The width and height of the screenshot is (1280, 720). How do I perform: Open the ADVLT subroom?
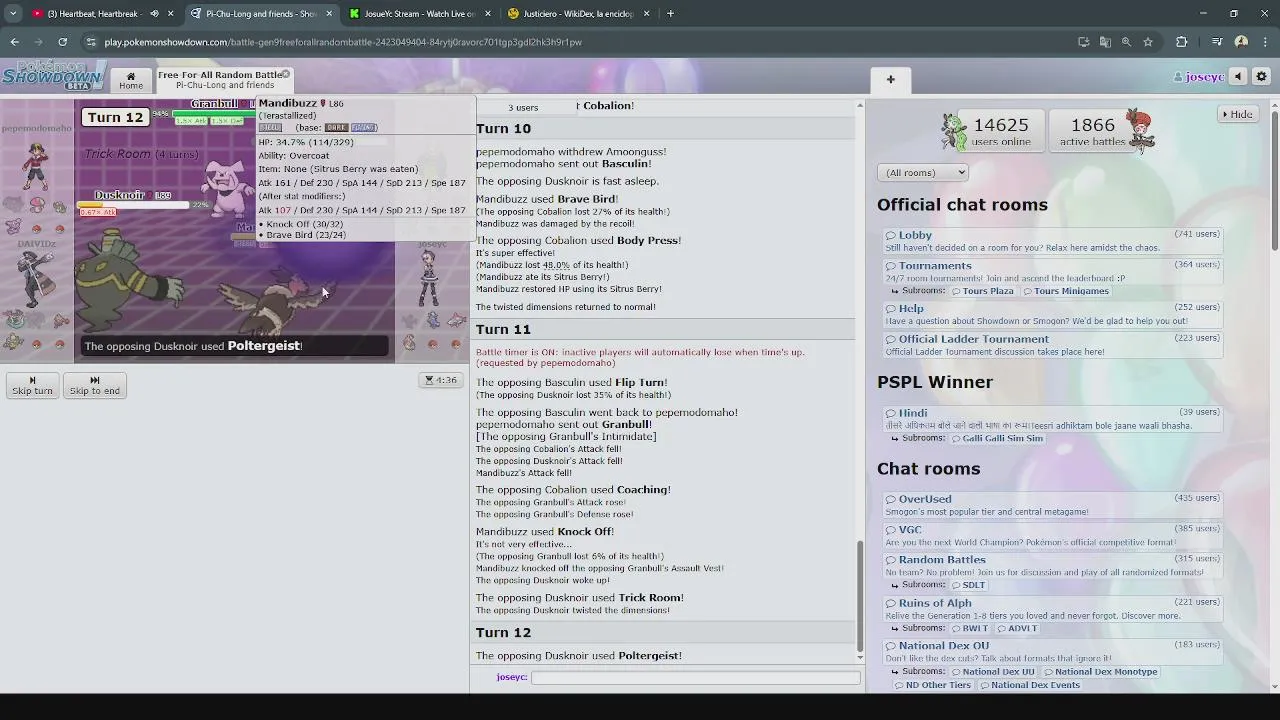click(1017, 628)
